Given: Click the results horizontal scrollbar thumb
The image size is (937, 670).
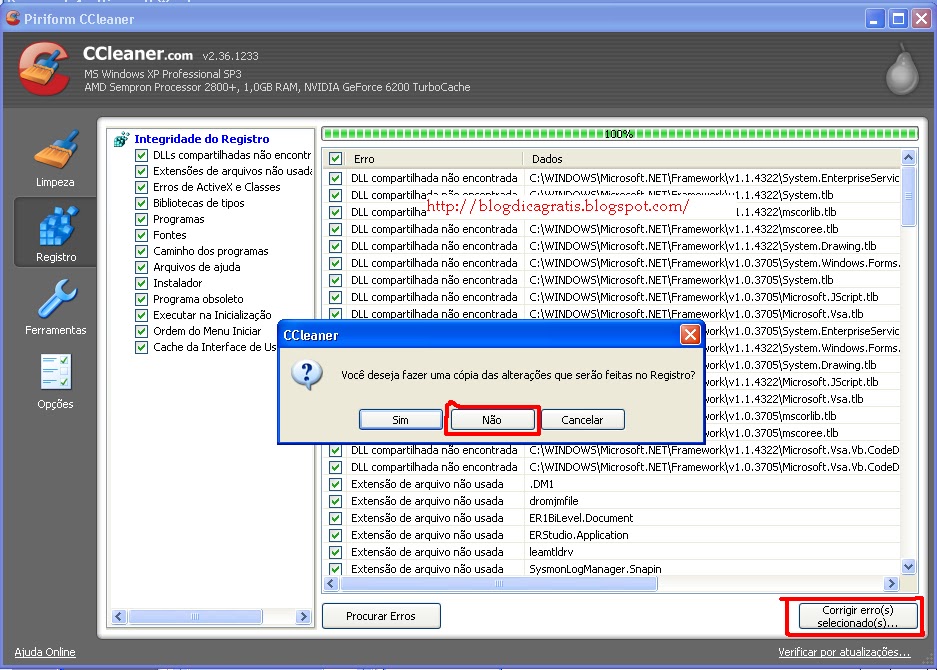Looking at the screenshot, I should point(499,583).
